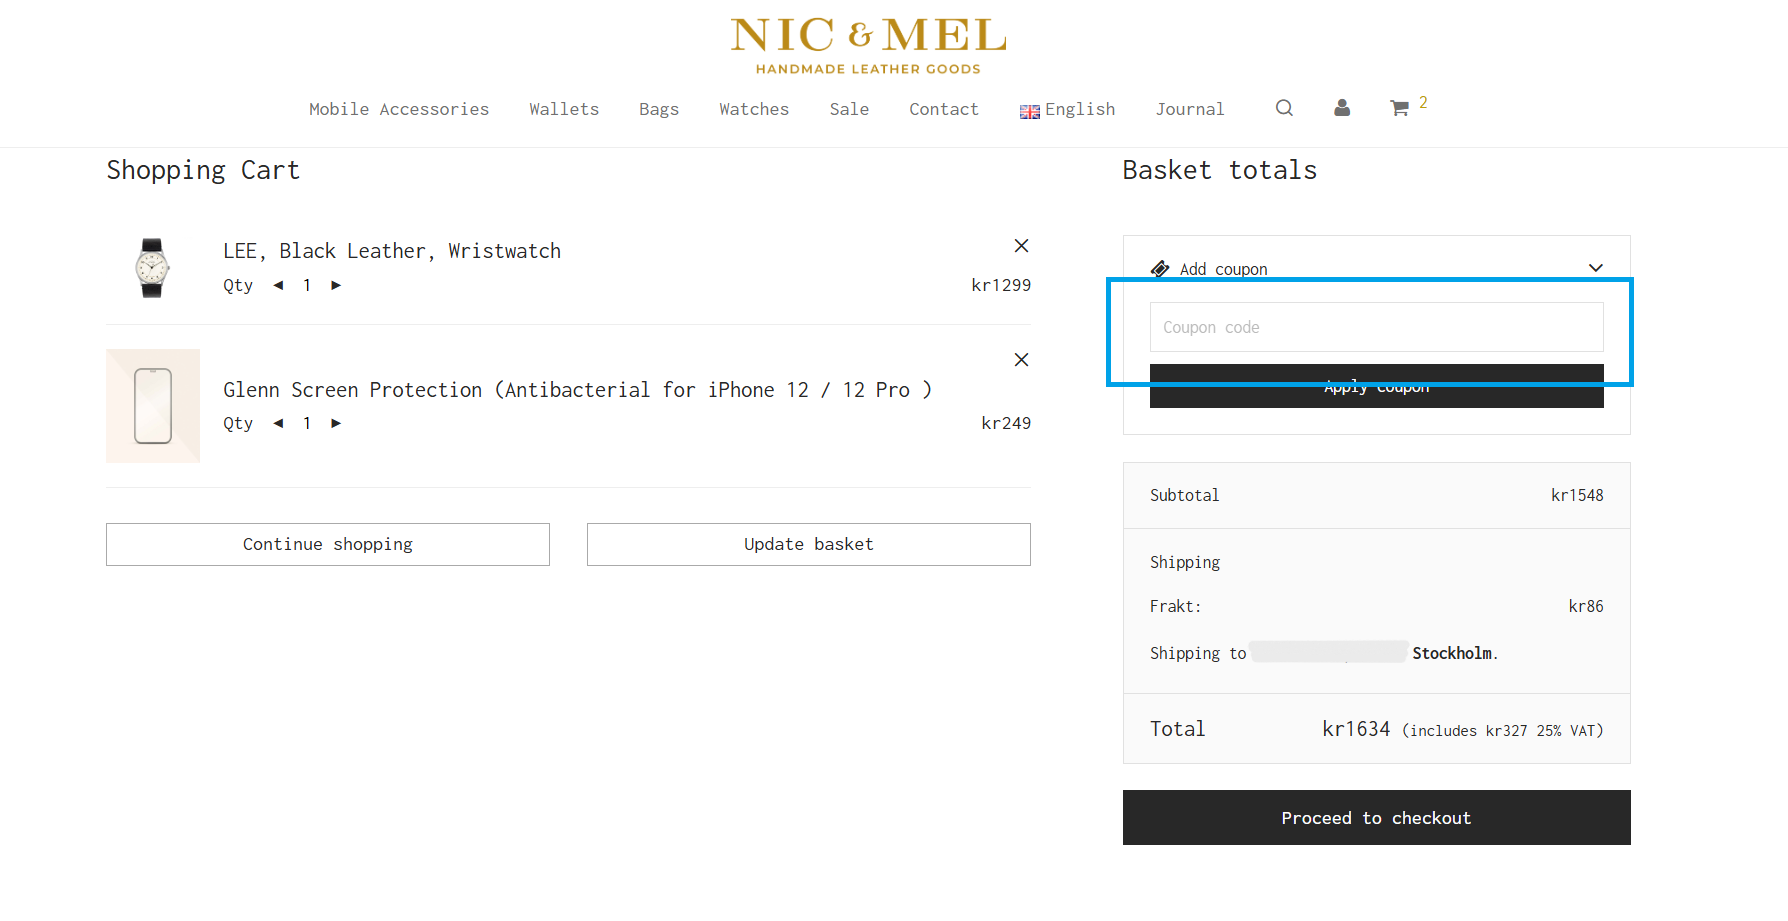This screenshot has width=1788, height=921.
Task: Collapse the Add coupon chevron
Action: [x=1596, y=268]
